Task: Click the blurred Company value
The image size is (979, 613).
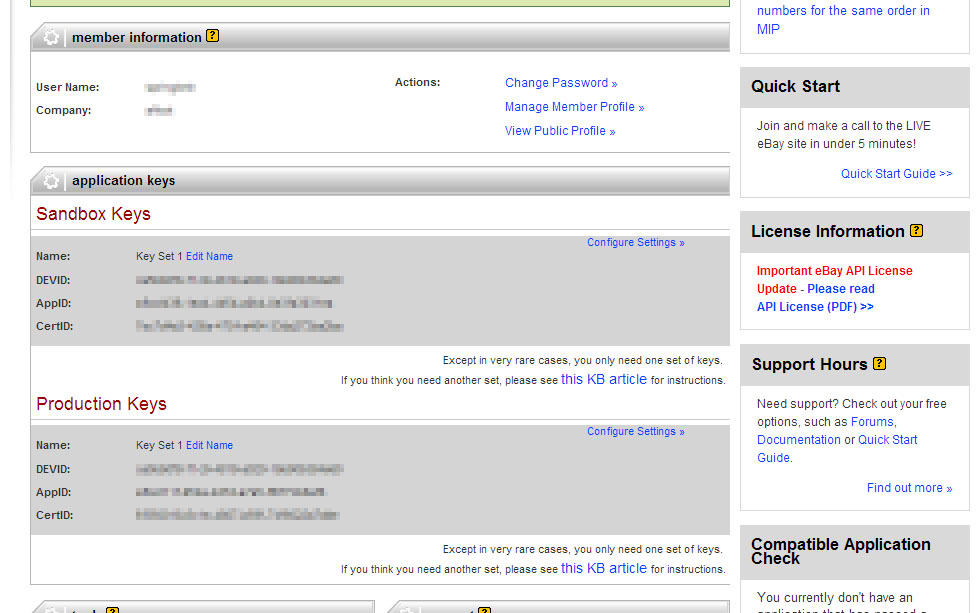Action: [x=159, y=110]
